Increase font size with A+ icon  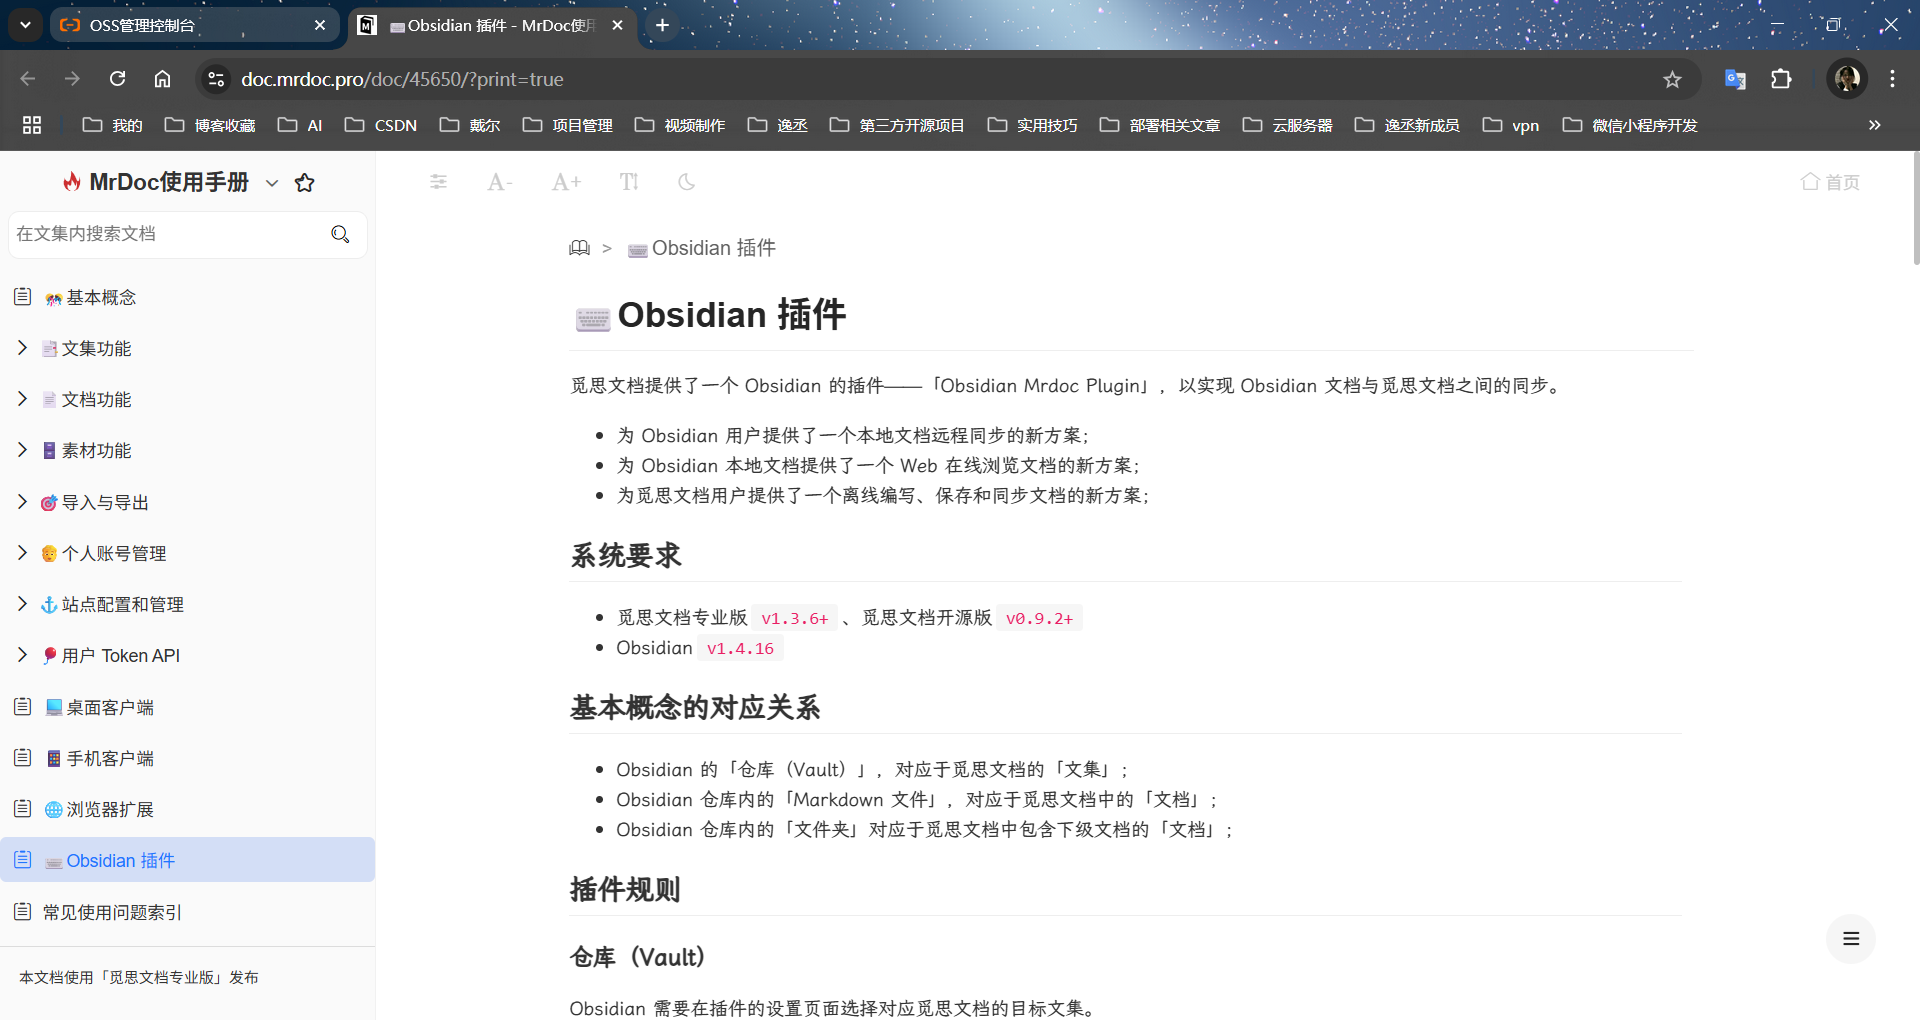(566, 182)
